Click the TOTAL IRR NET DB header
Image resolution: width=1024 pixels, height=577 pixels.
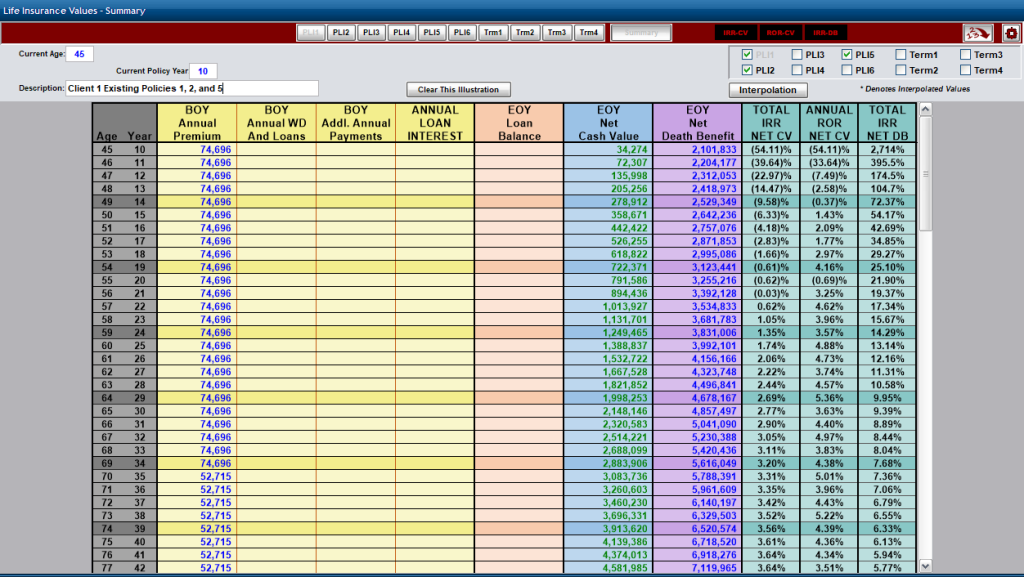click(887, 123)
